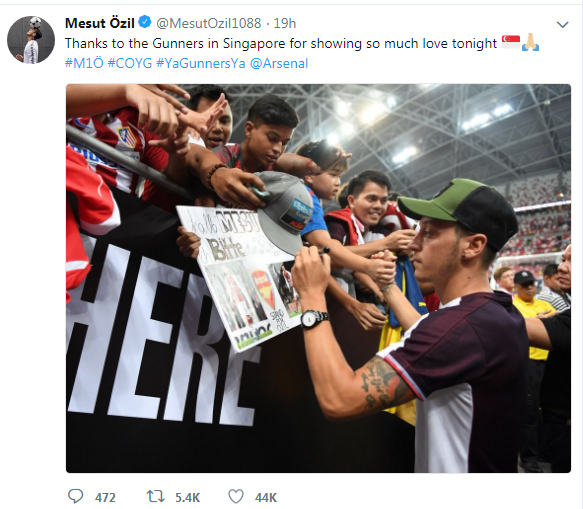Viewport: 583px width, 509px height.
Task: Click the praying hands emoji
Action: [x=530, y=42]
